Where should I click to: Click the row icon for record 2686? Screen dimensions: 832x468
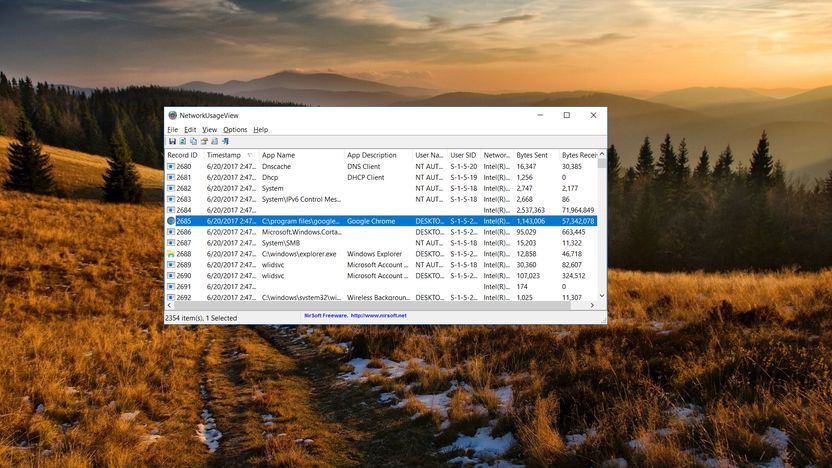[171, 232]
